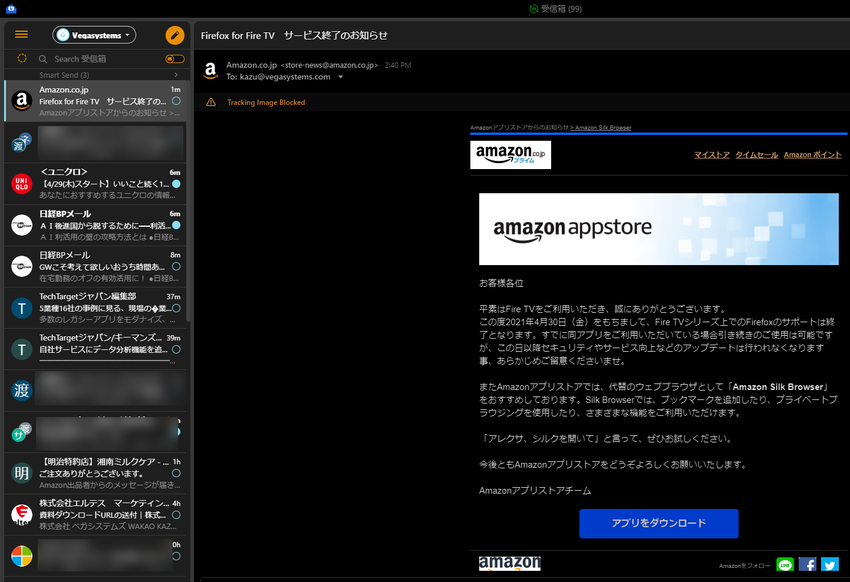This screenshot has width=850, height=582.
Task: Select the Smart Send (3) row
Action: 96,75
